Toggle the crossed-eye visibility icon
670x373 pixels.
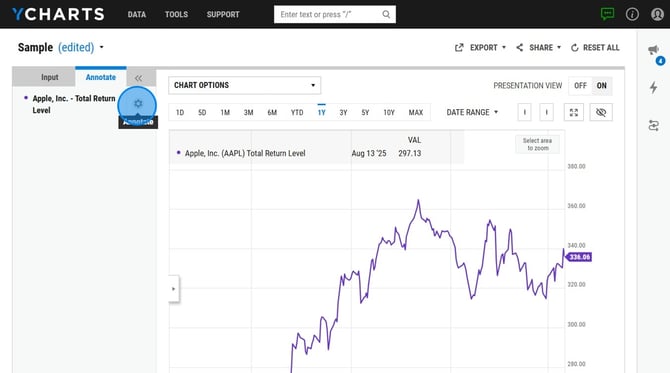click(x=601, y=112)
